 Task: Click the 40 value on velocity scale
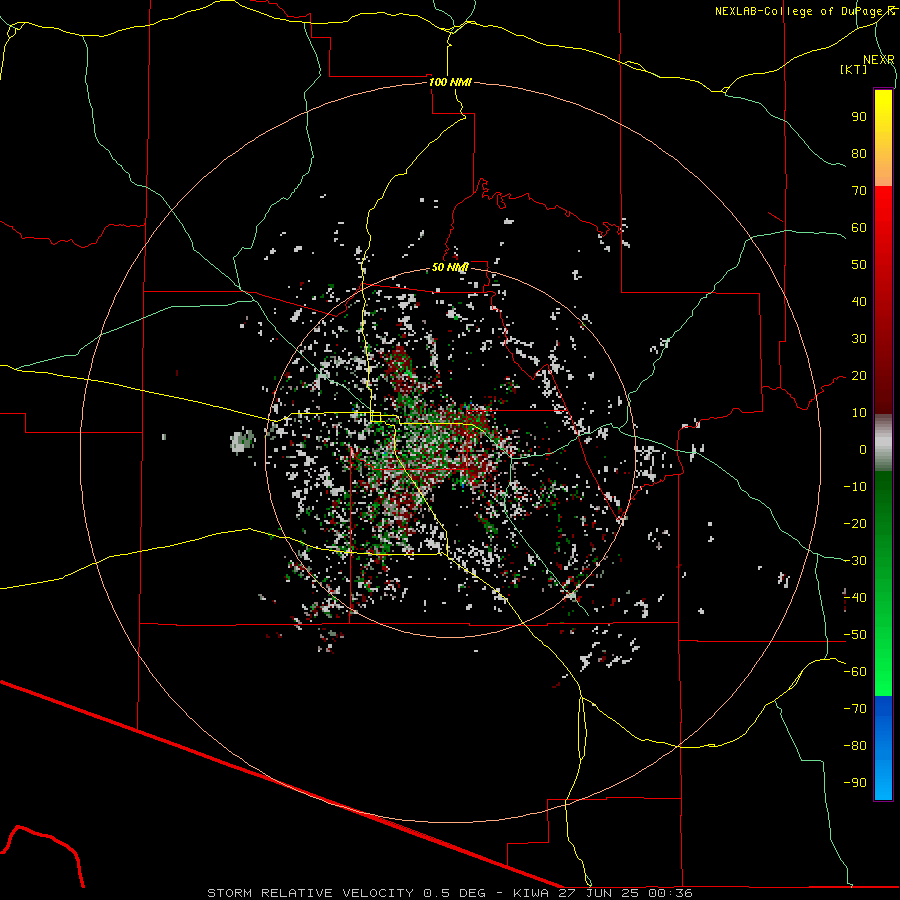(859, 301)
